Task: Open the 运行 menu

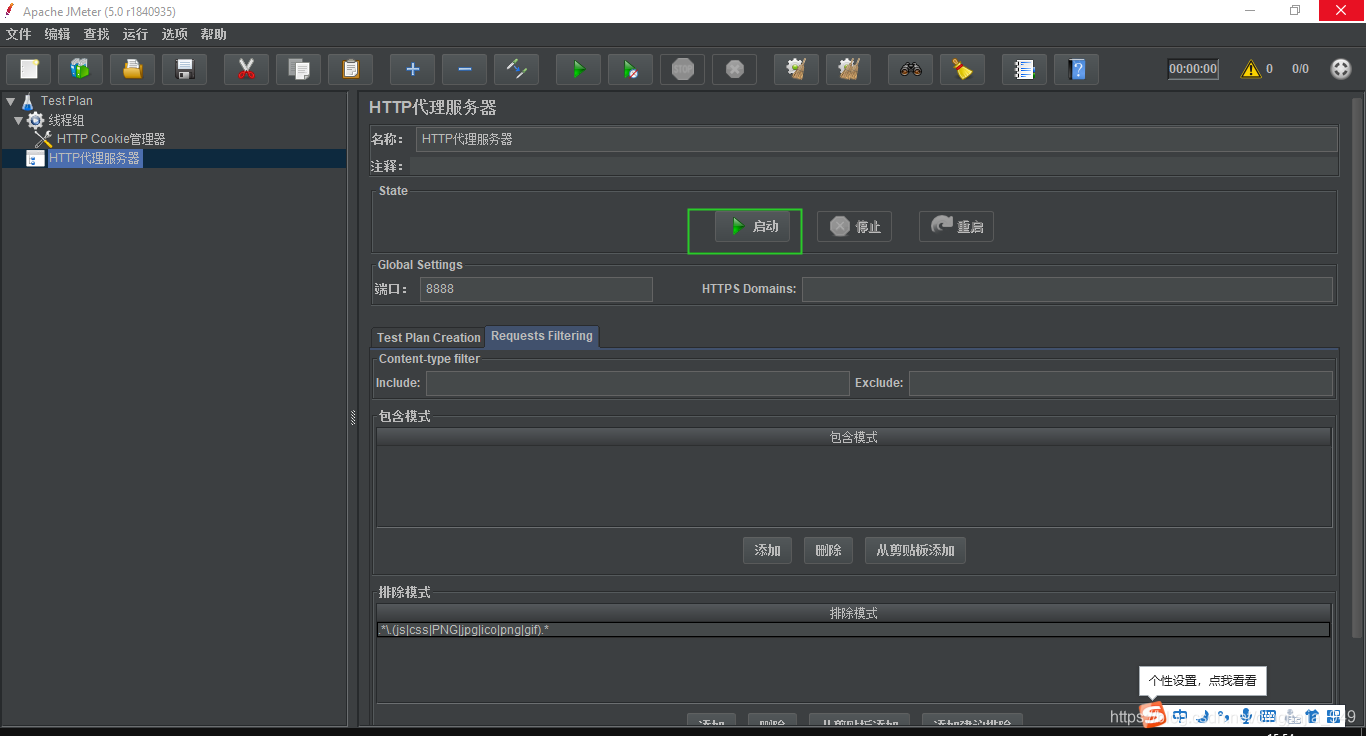Action: coord(136,34)
